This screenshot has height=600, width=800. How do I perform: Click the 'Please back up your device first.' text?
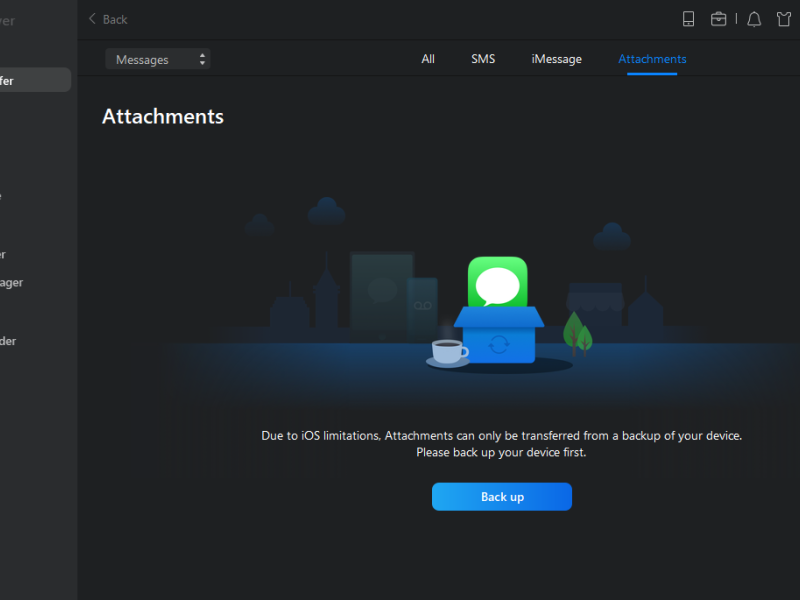(501, 453)
